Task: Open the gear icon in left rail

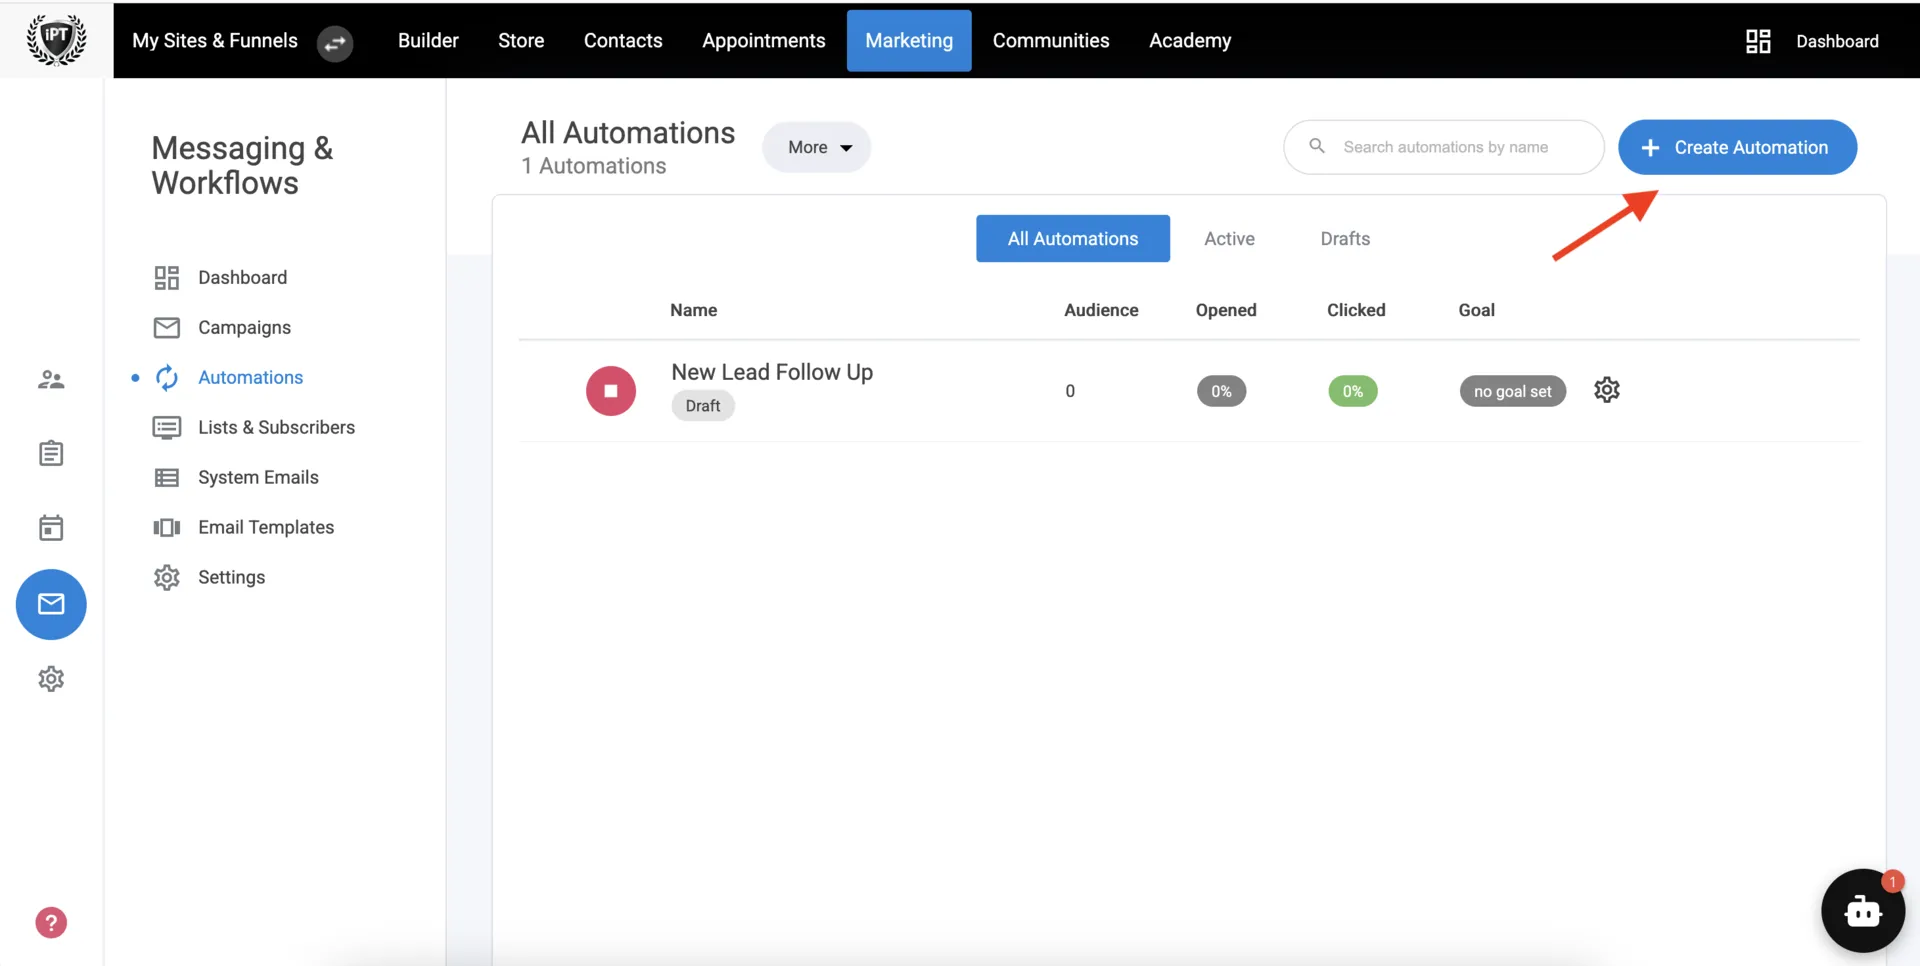Action: (x=51, y=679)
